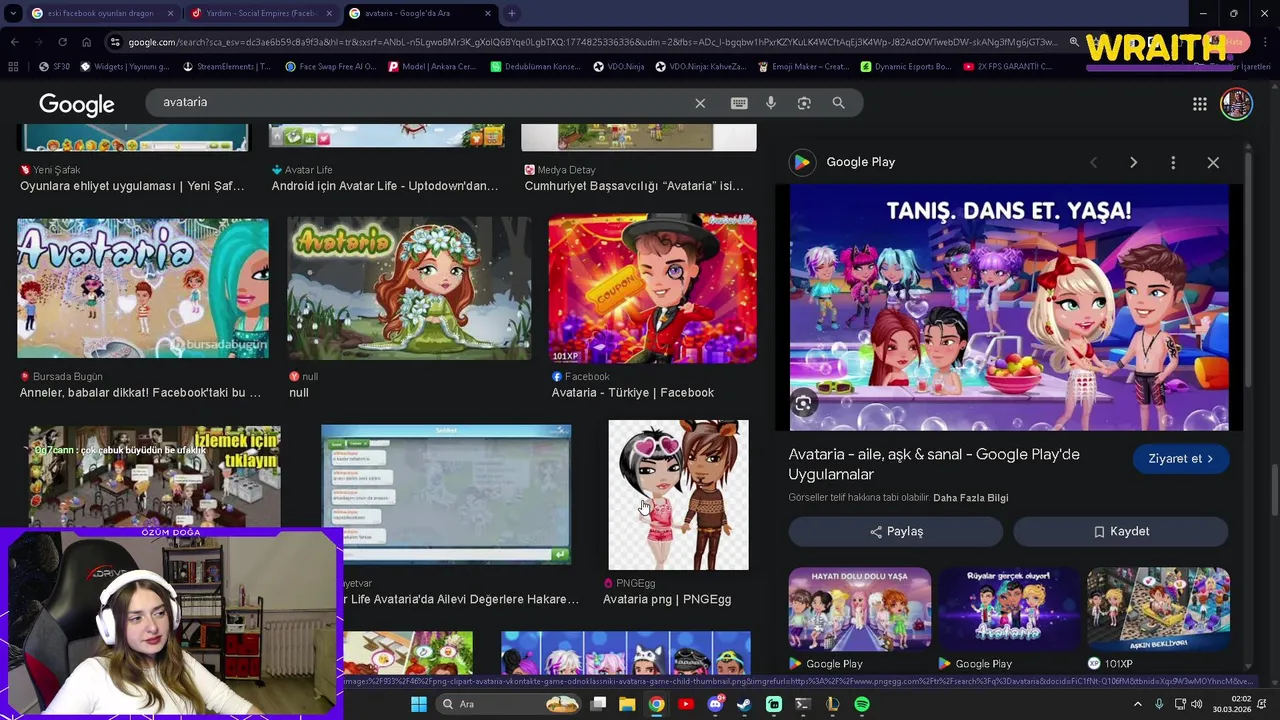Open Chrome home page button

(x=86, y=42)
